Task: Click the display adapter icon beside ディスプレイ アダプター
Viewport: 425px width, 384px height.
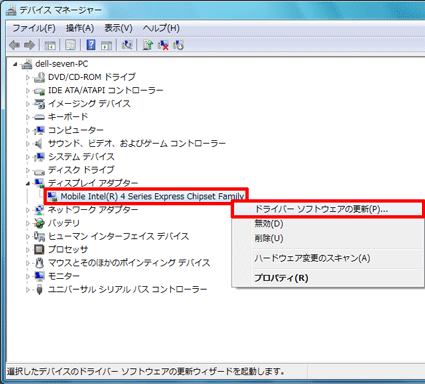Action: click(x=39, y=183)
